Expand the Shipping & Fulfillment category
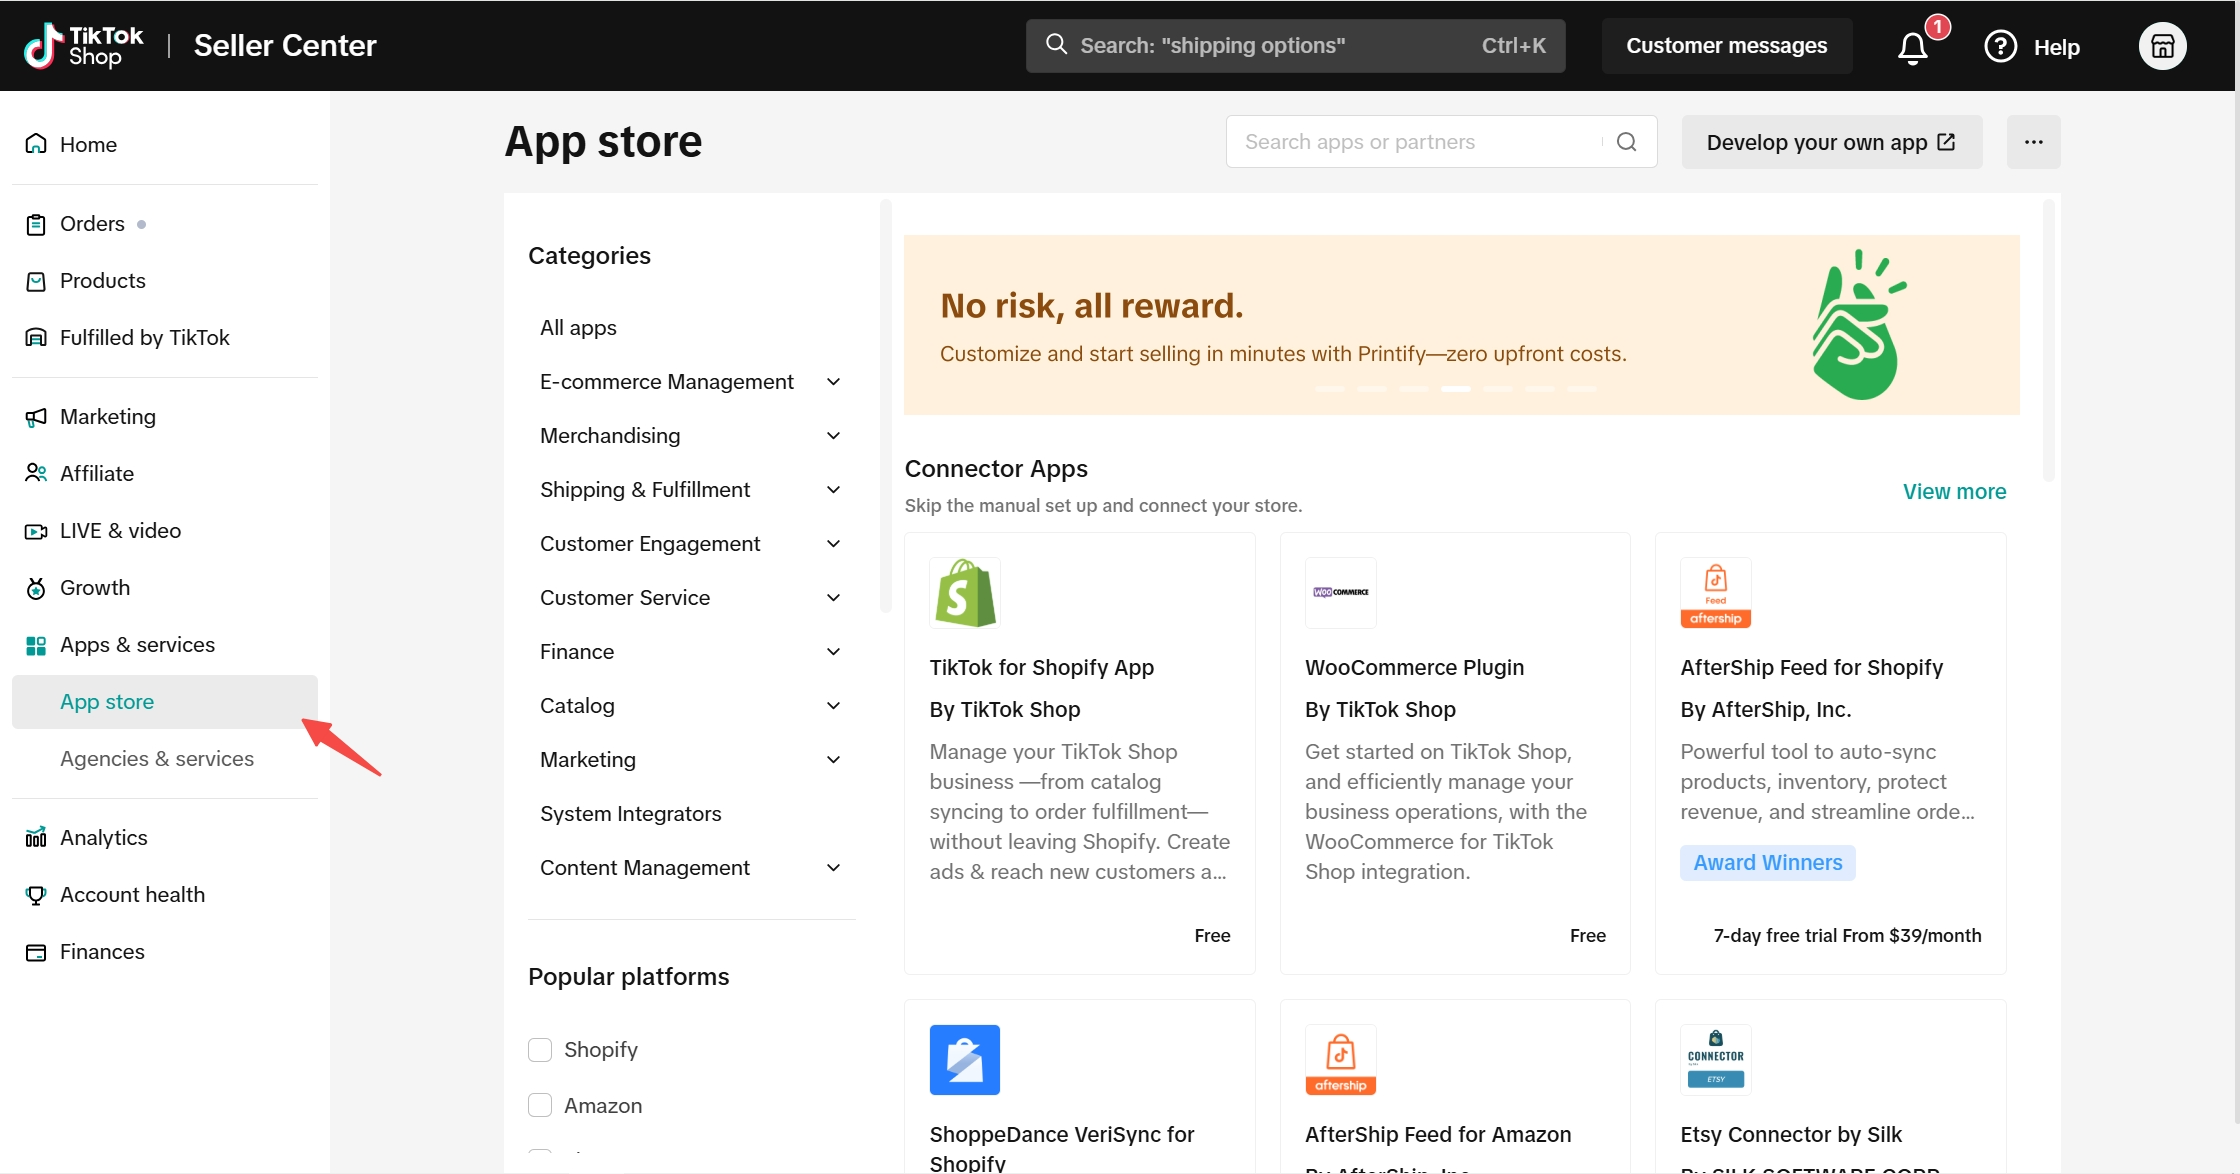Viewport: 2240px width, 1174px height. [x=833, y=490]
